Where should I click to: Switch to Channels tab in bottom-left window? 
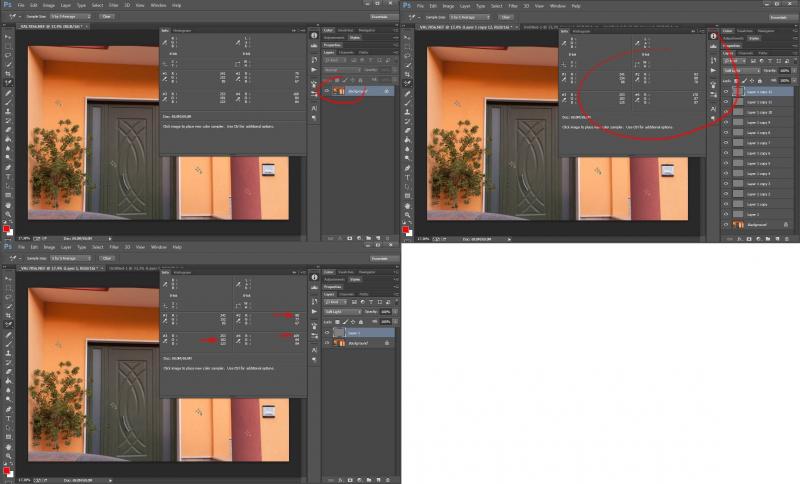point(346,294)
